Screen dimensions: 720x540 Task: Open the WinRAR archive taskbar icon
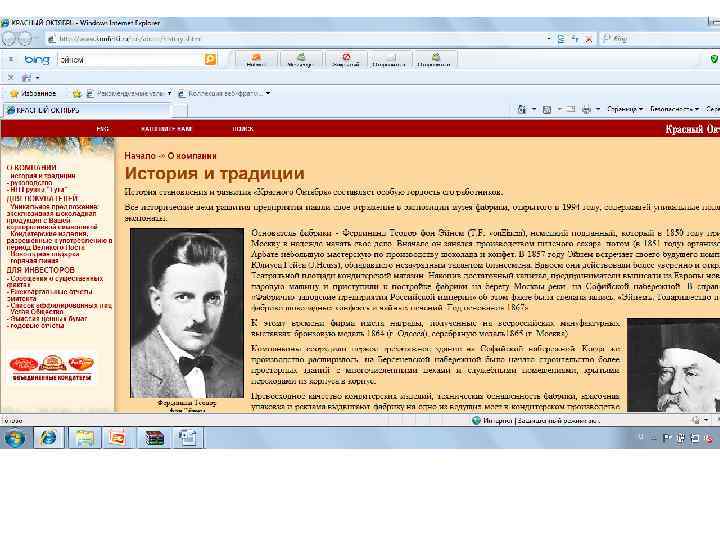coord(154,438)
